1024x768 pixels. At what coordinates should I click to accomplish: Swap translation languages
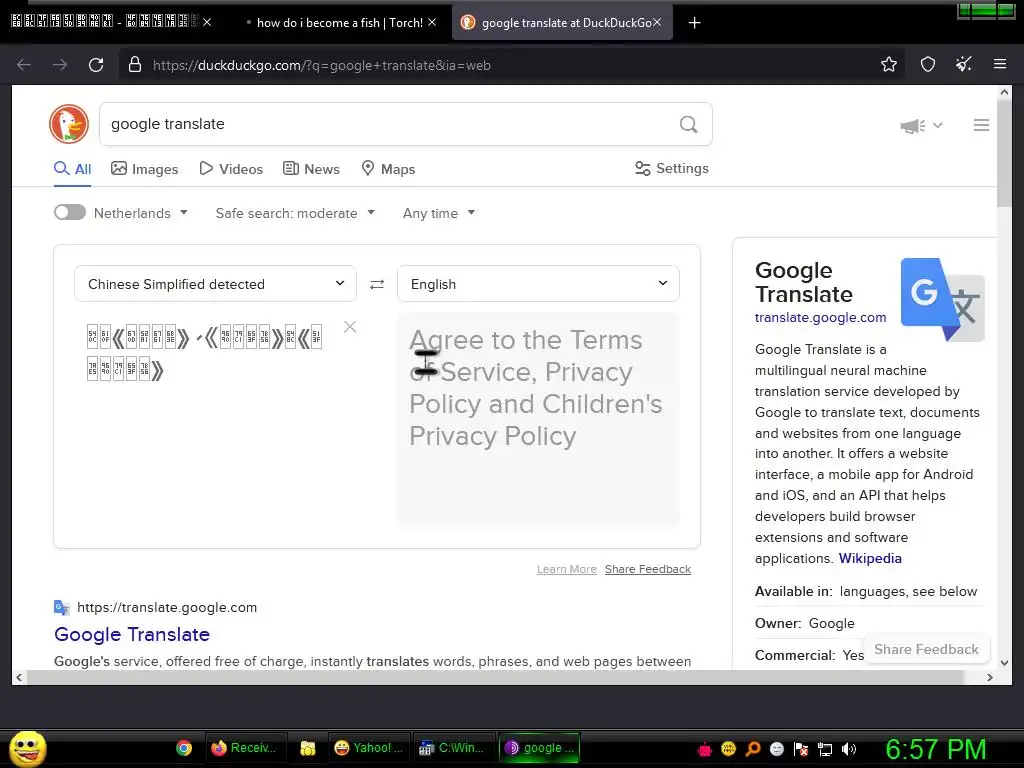(x=377, y=284)
